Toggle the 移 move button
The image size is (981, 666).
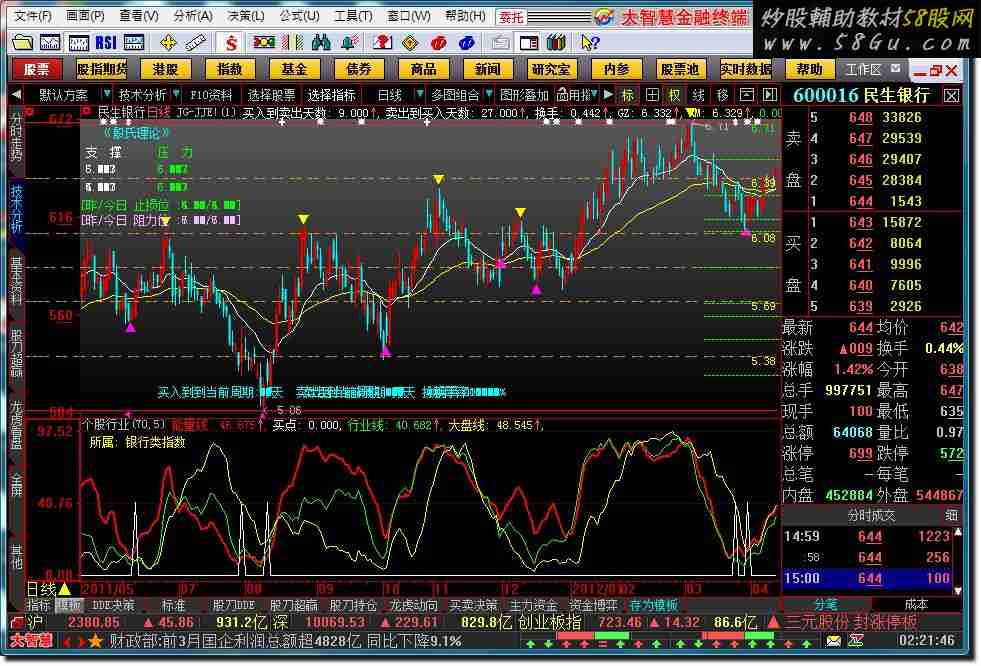tap(723, 95)
